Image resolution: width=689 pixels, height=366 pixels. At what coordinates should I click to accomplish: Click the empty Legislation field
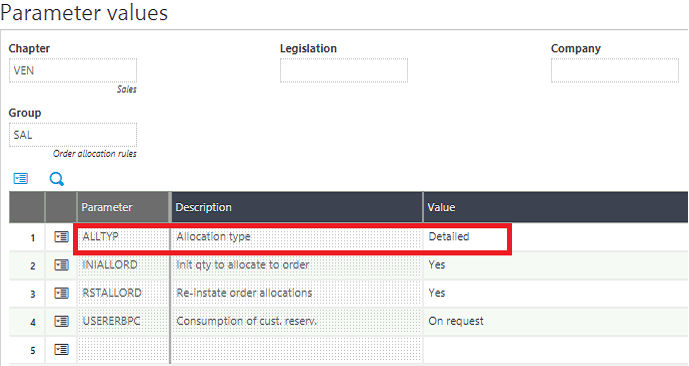click(x=344, y=70)
